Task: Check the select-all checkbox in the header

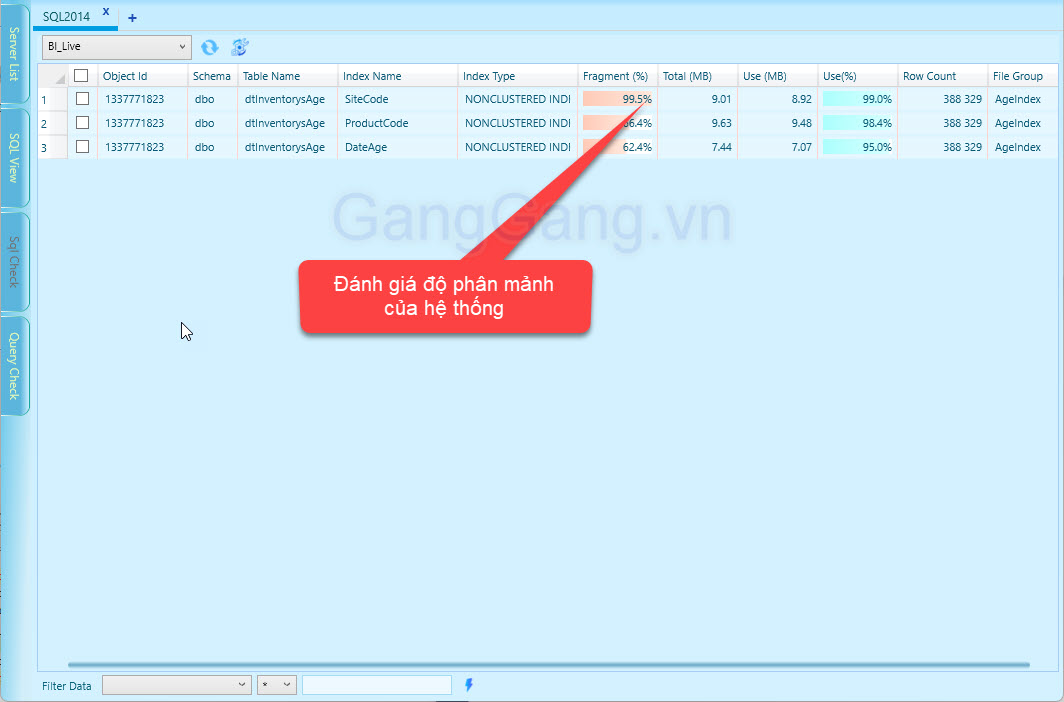Action: (x=81, y=75)
